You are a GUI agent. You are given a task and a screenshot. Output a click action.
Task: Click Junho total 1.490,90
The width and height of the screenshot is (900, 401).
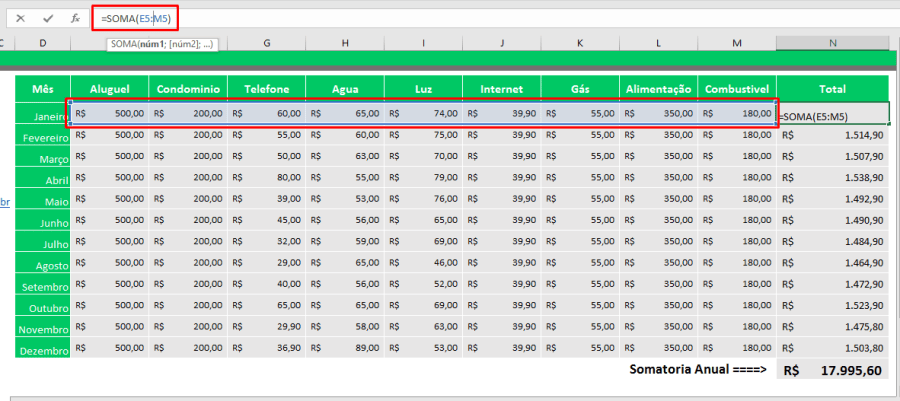[833, 220]
